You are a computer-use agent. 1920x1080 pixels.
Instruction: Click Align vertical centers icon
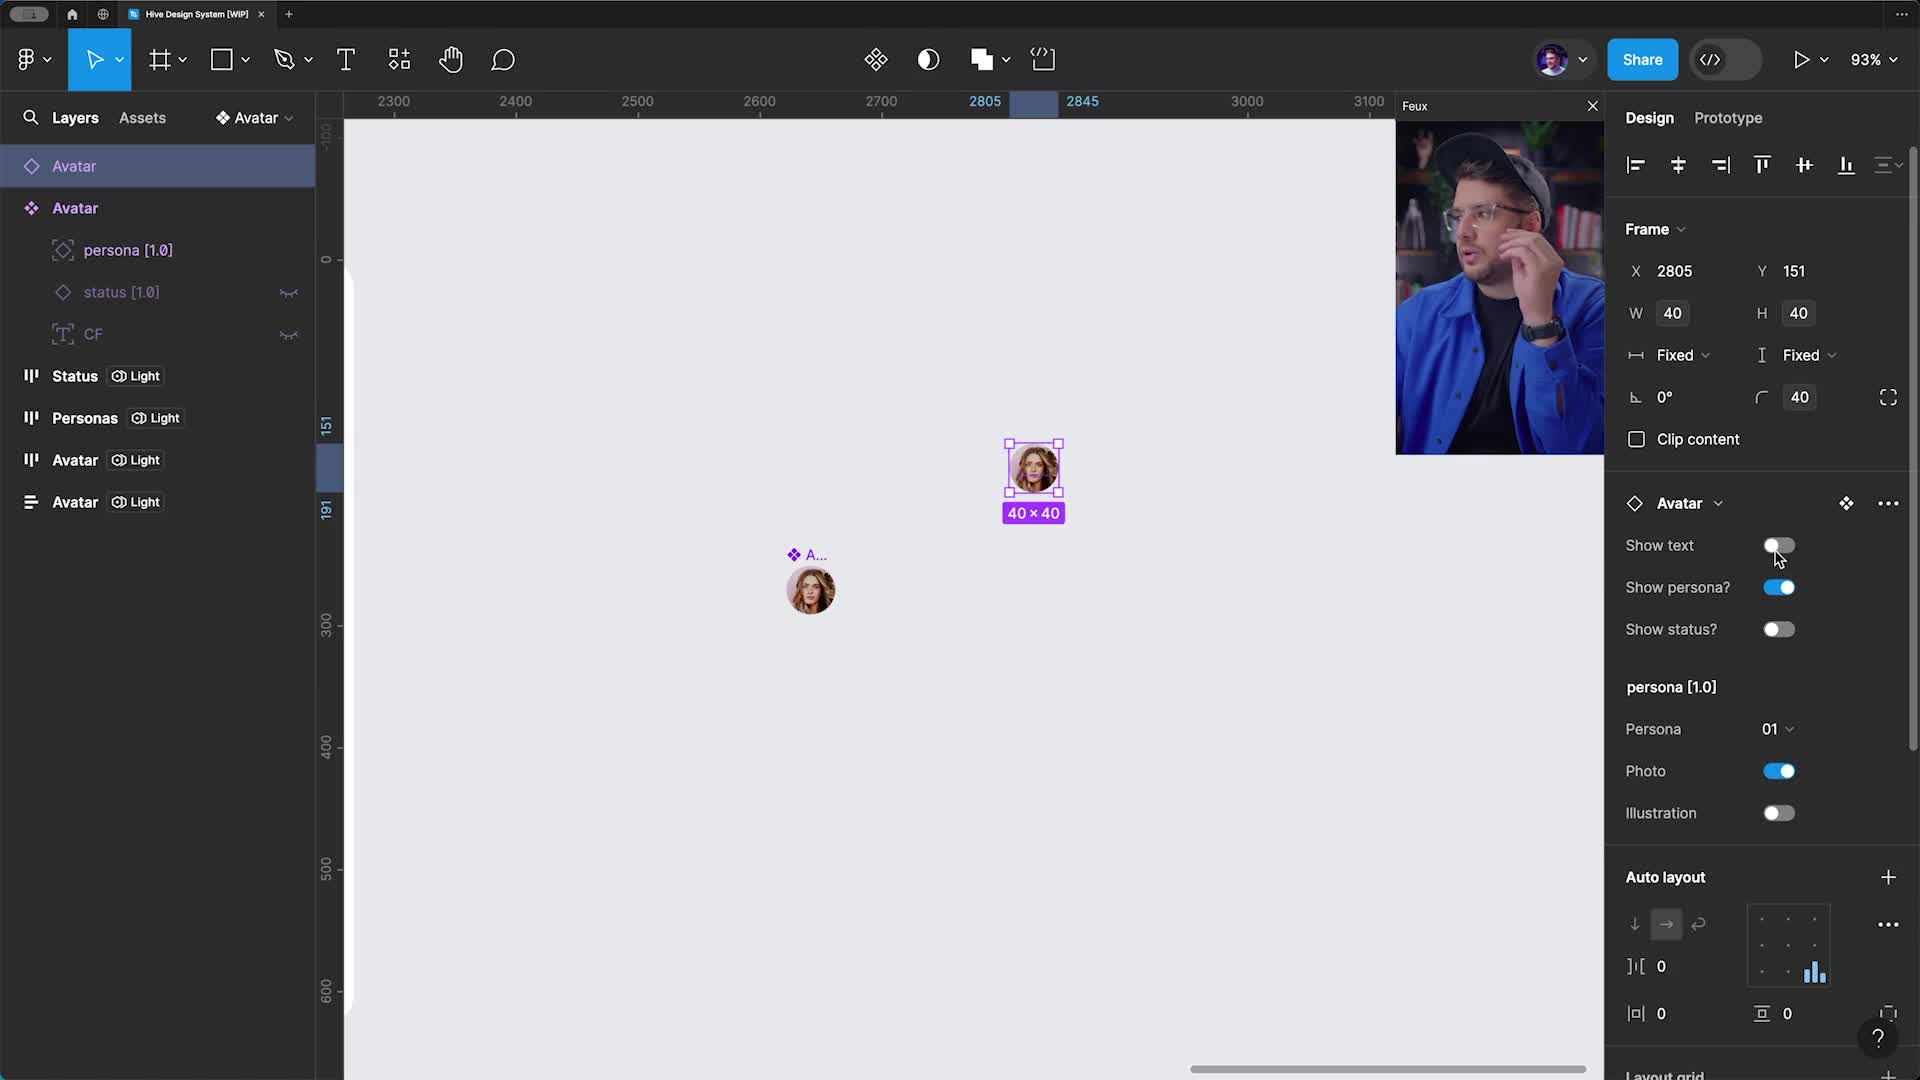click(1804, 165)
